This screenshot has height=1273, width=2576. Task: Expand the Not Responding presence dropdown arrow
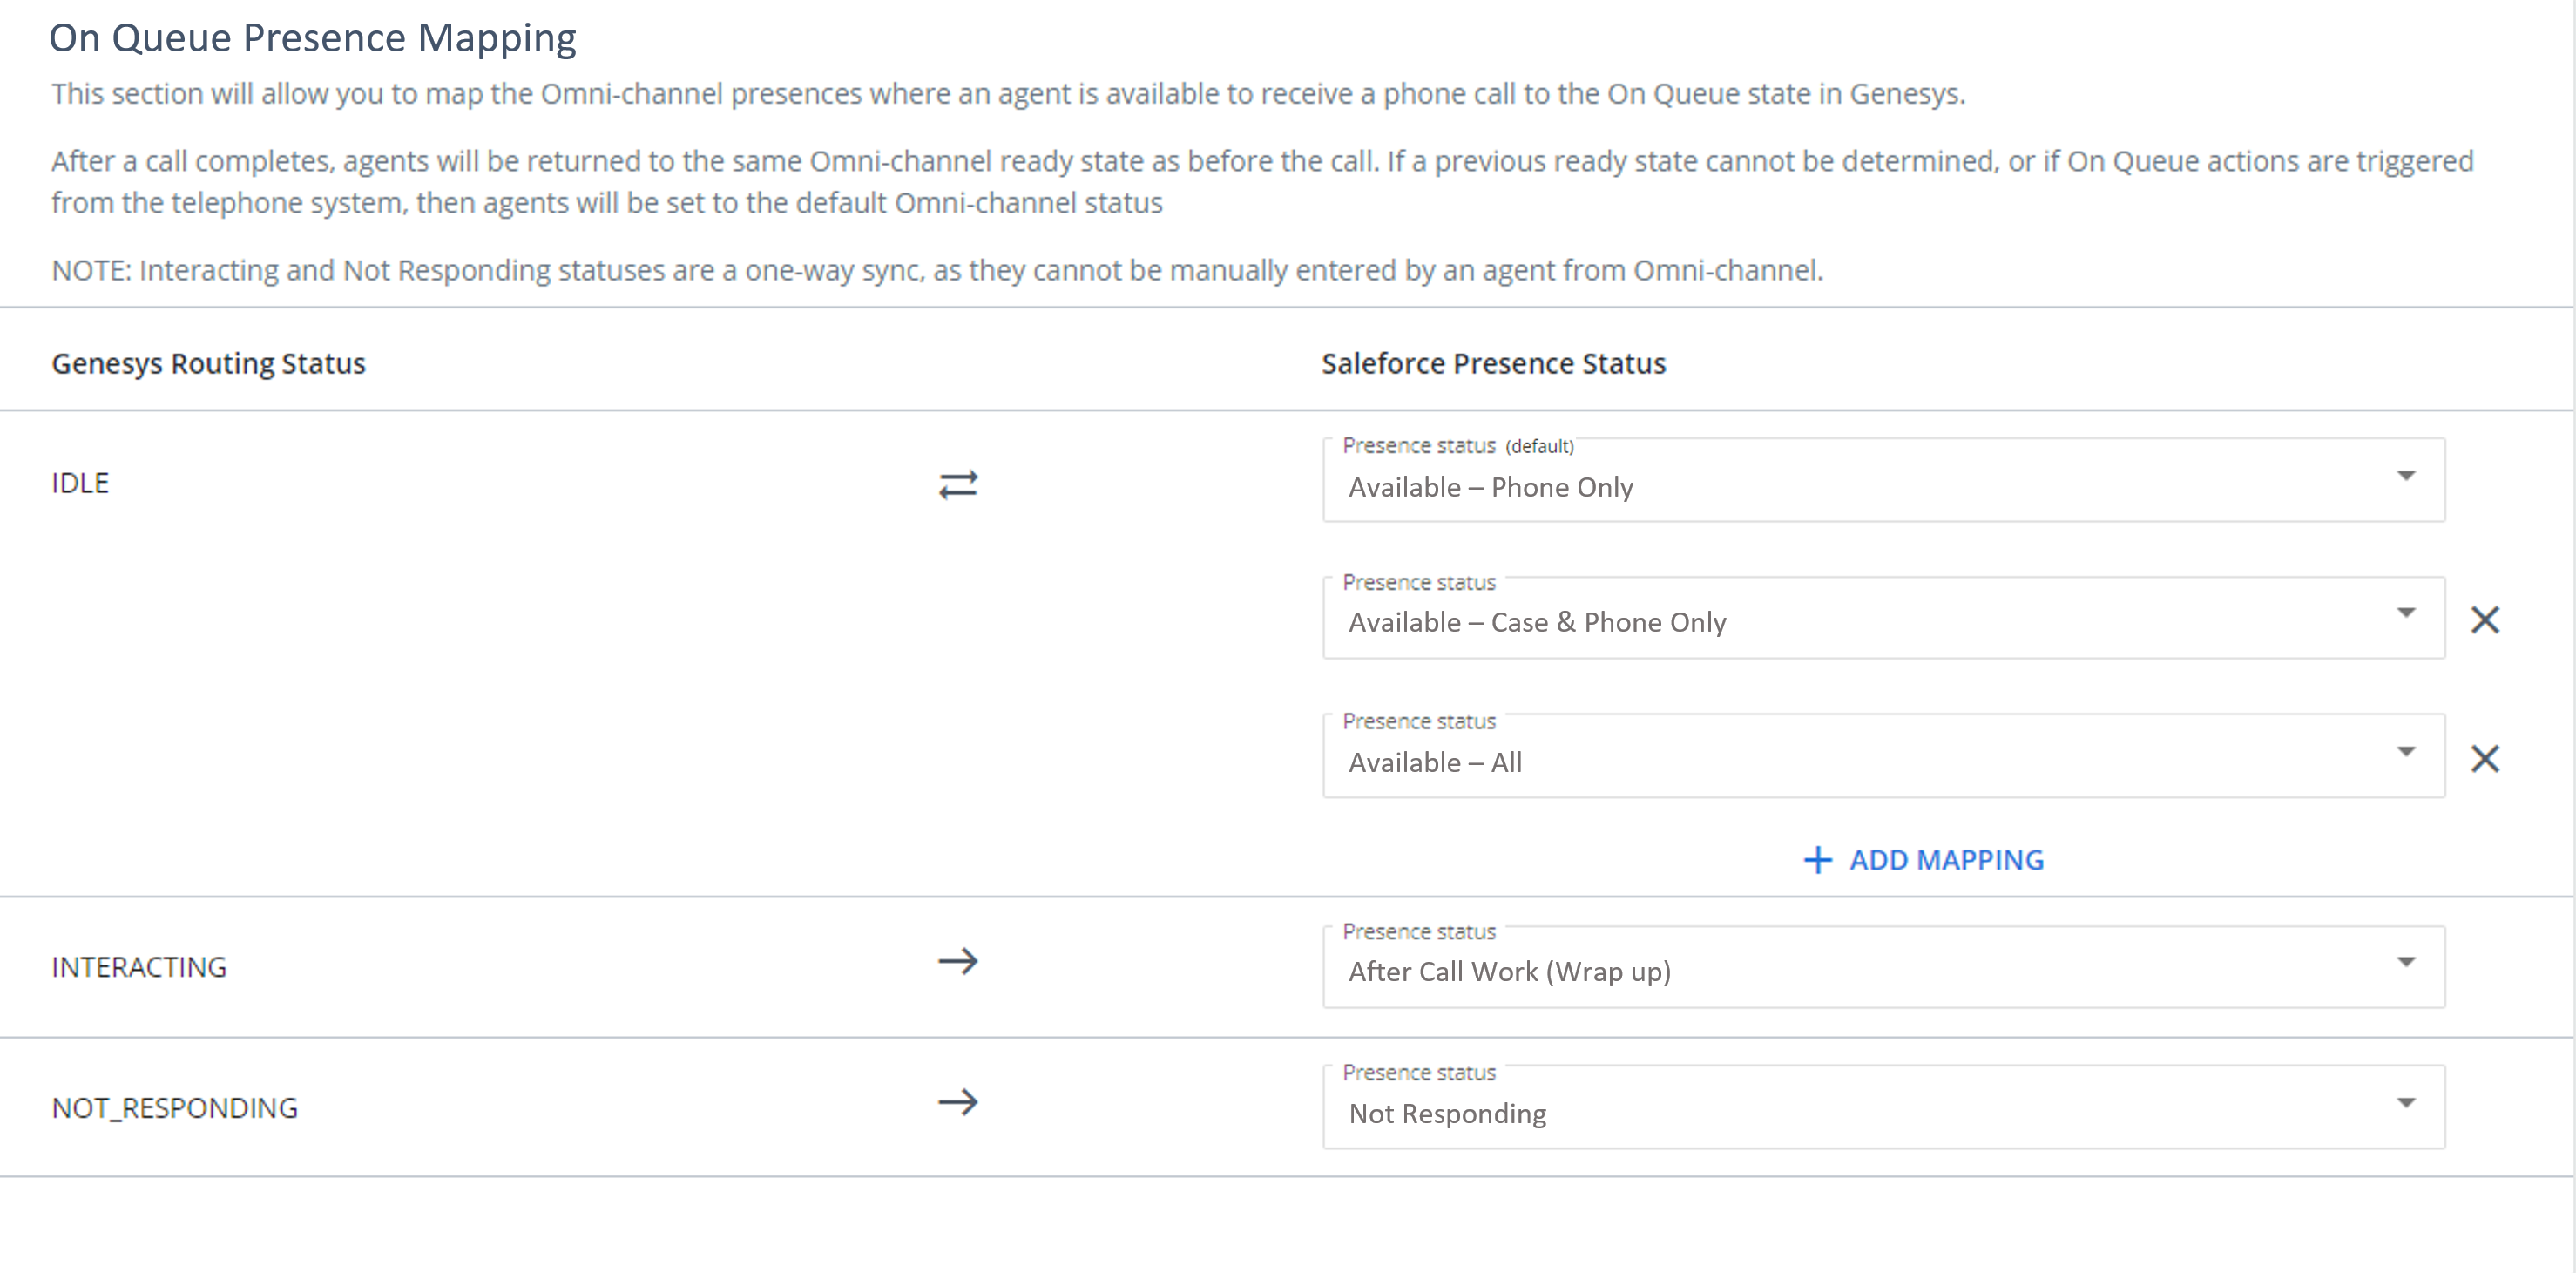(x=2406, y=1103)
